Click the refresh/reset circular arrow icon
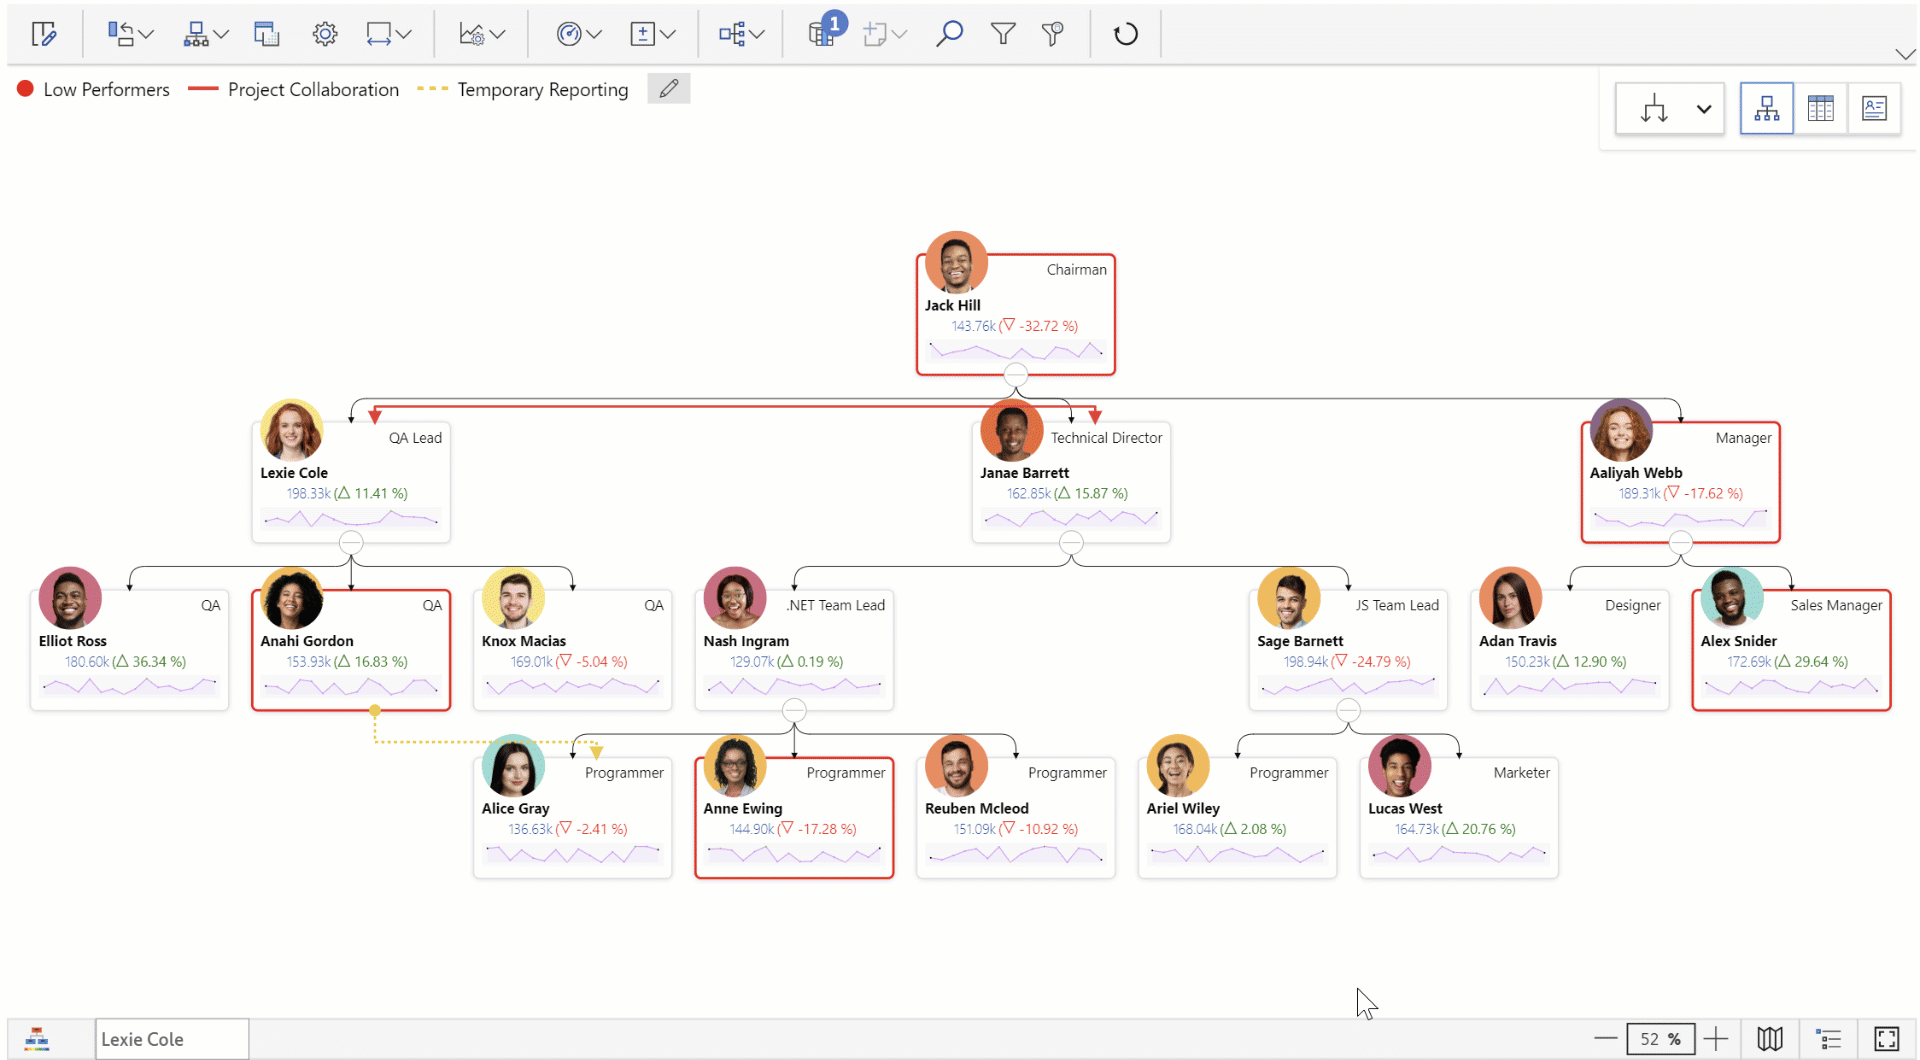This screenshot has width=1920, height=1060. 1125,34
